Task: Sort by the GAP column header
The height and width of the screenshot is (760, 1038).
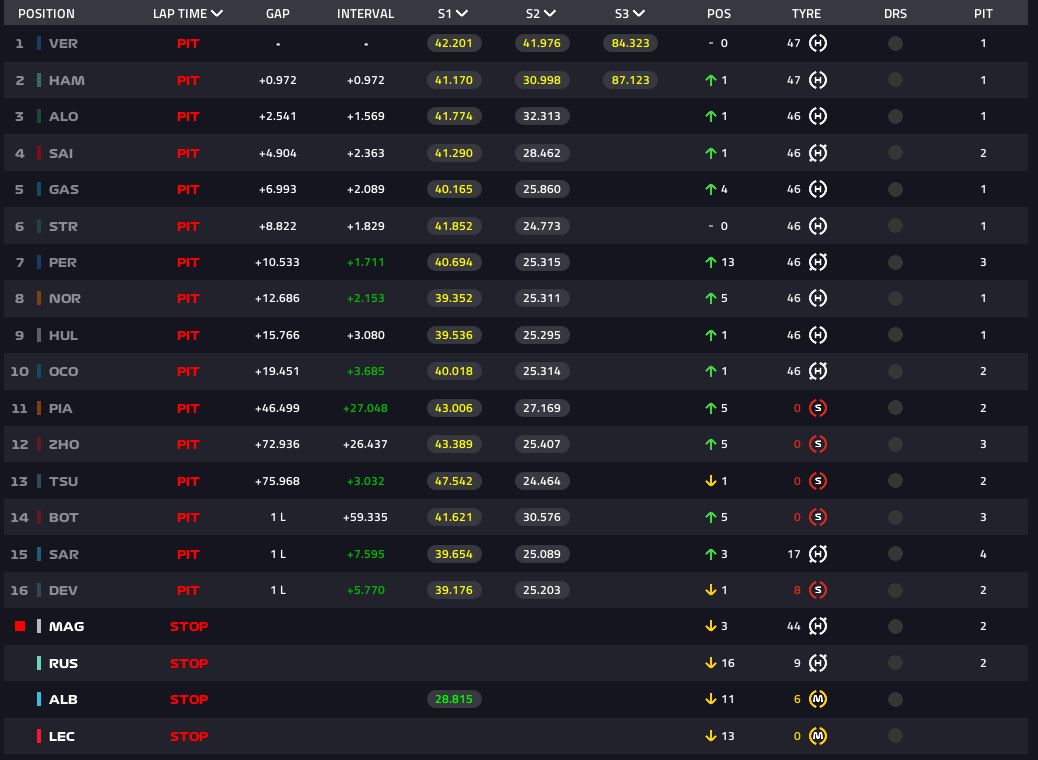Action: pos(278,14)
